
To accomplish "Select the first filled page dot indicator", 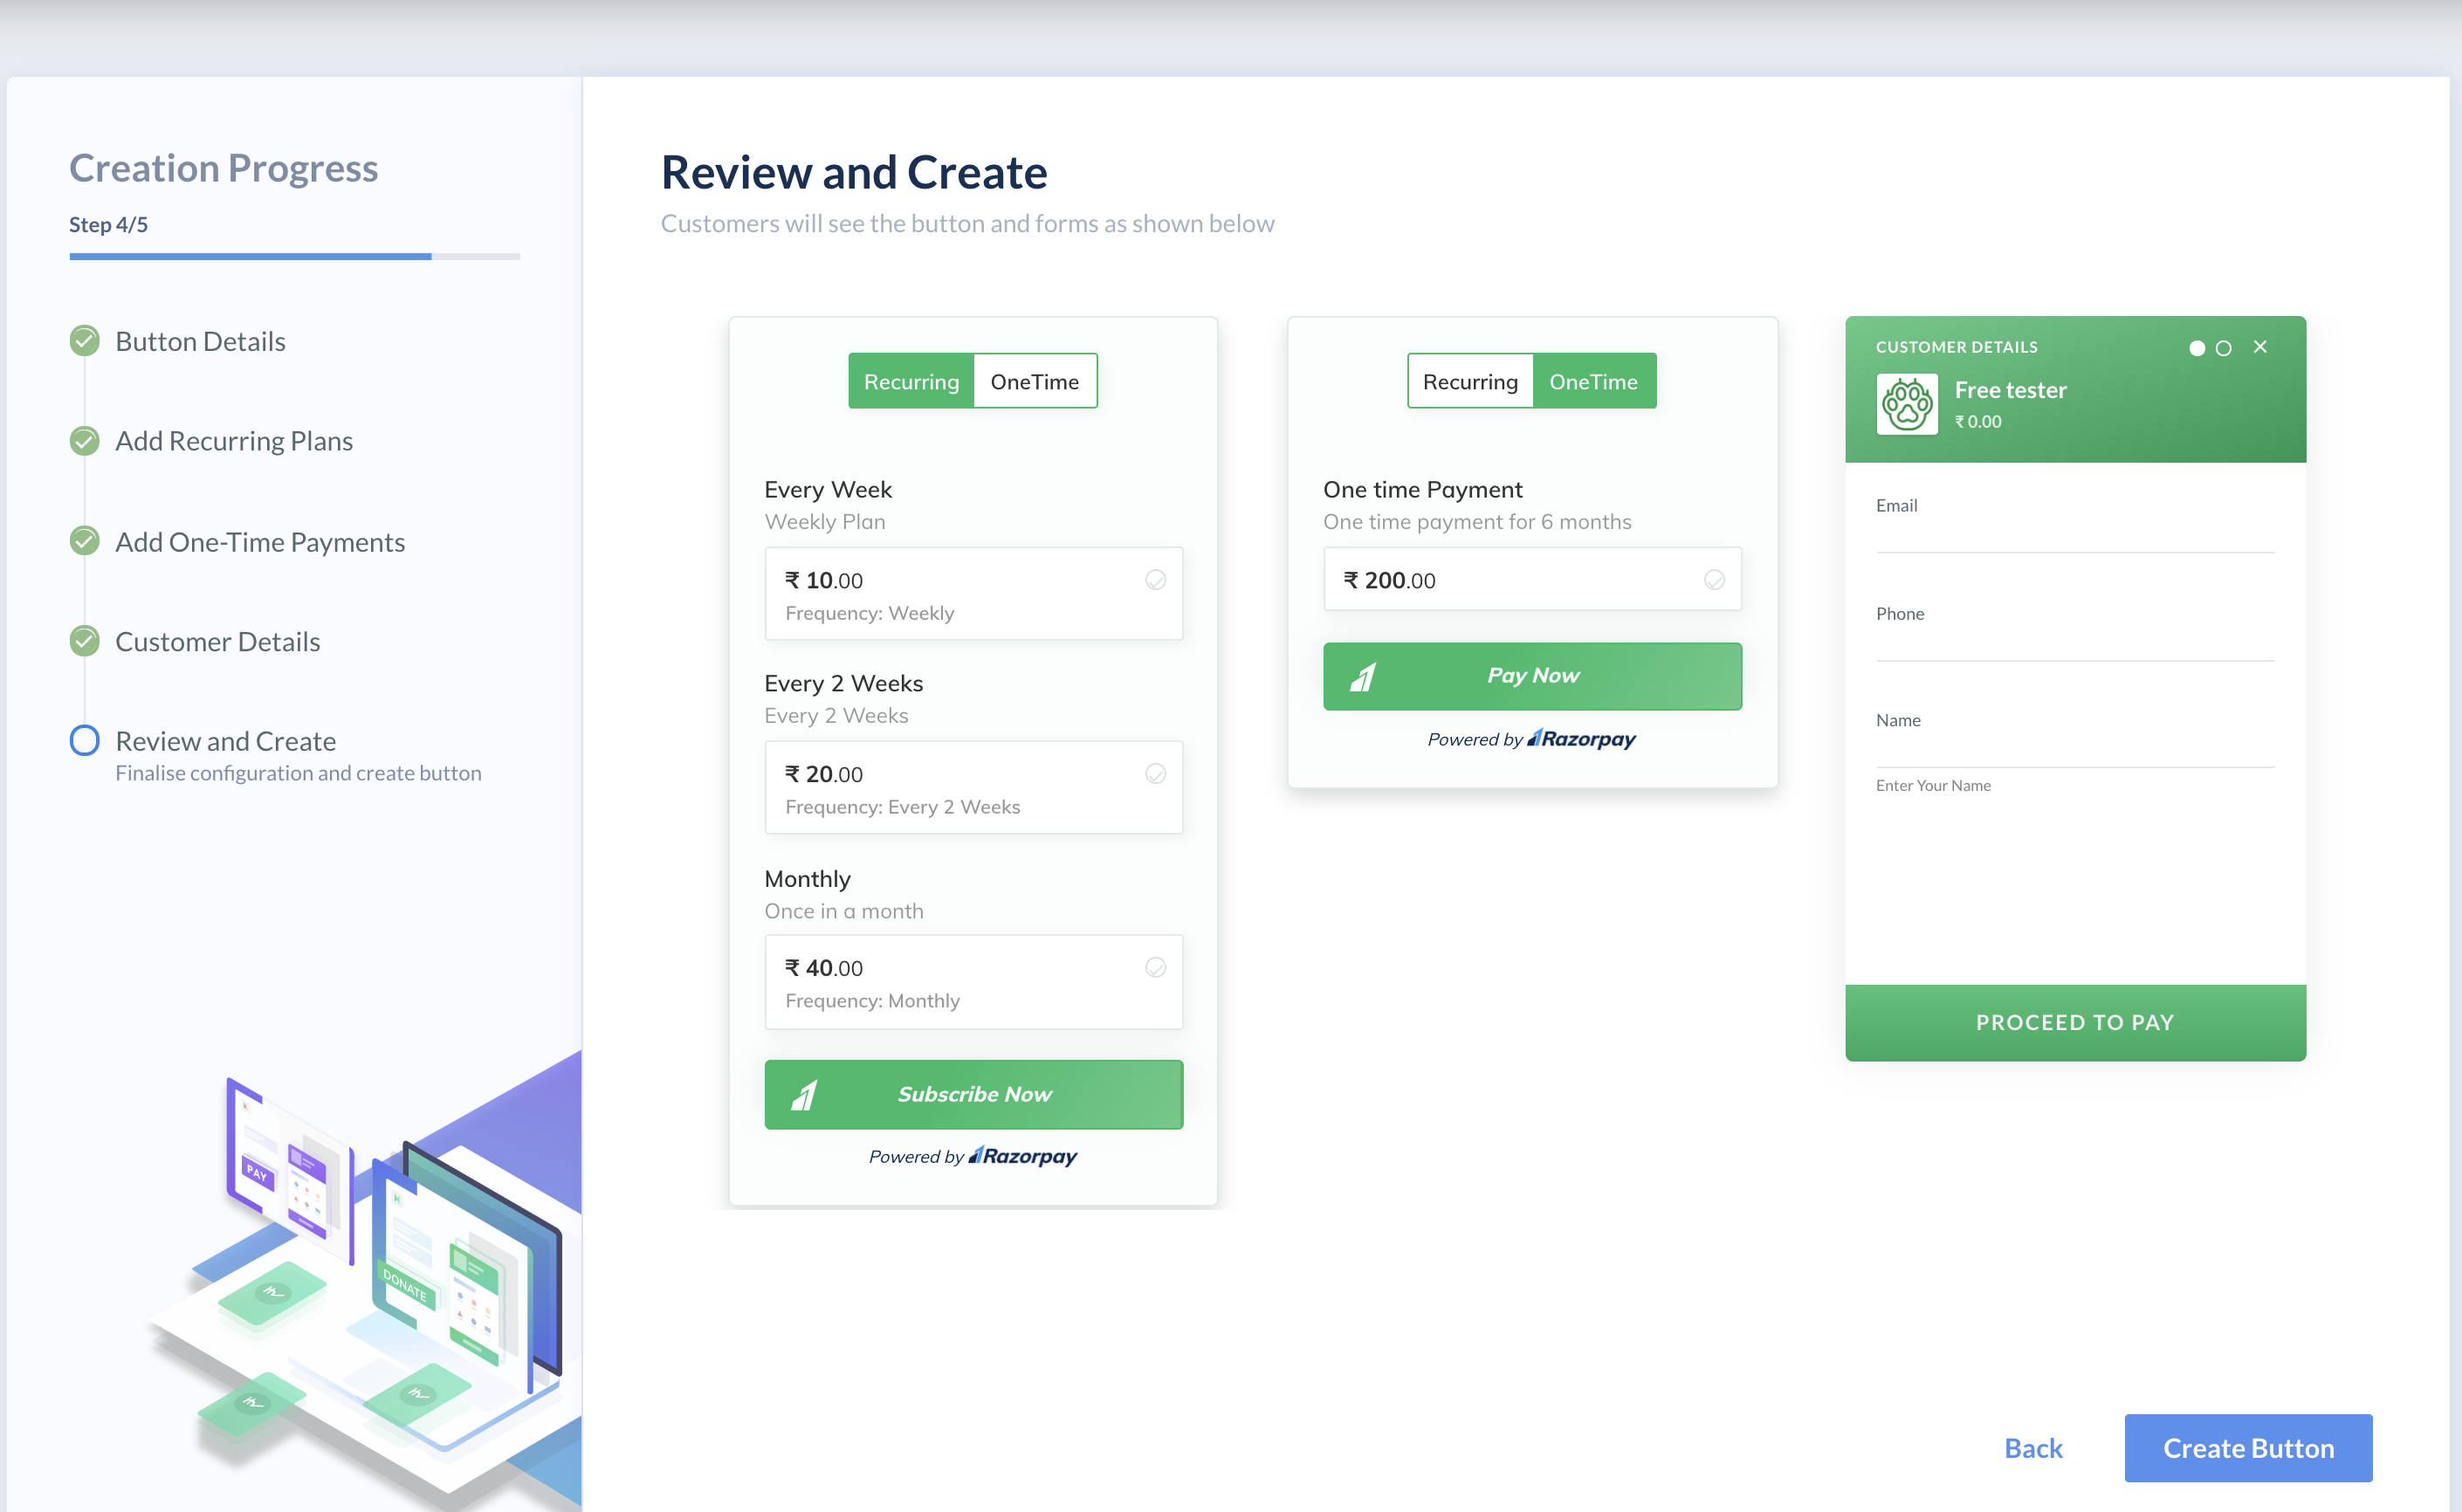I will 2196,348.
